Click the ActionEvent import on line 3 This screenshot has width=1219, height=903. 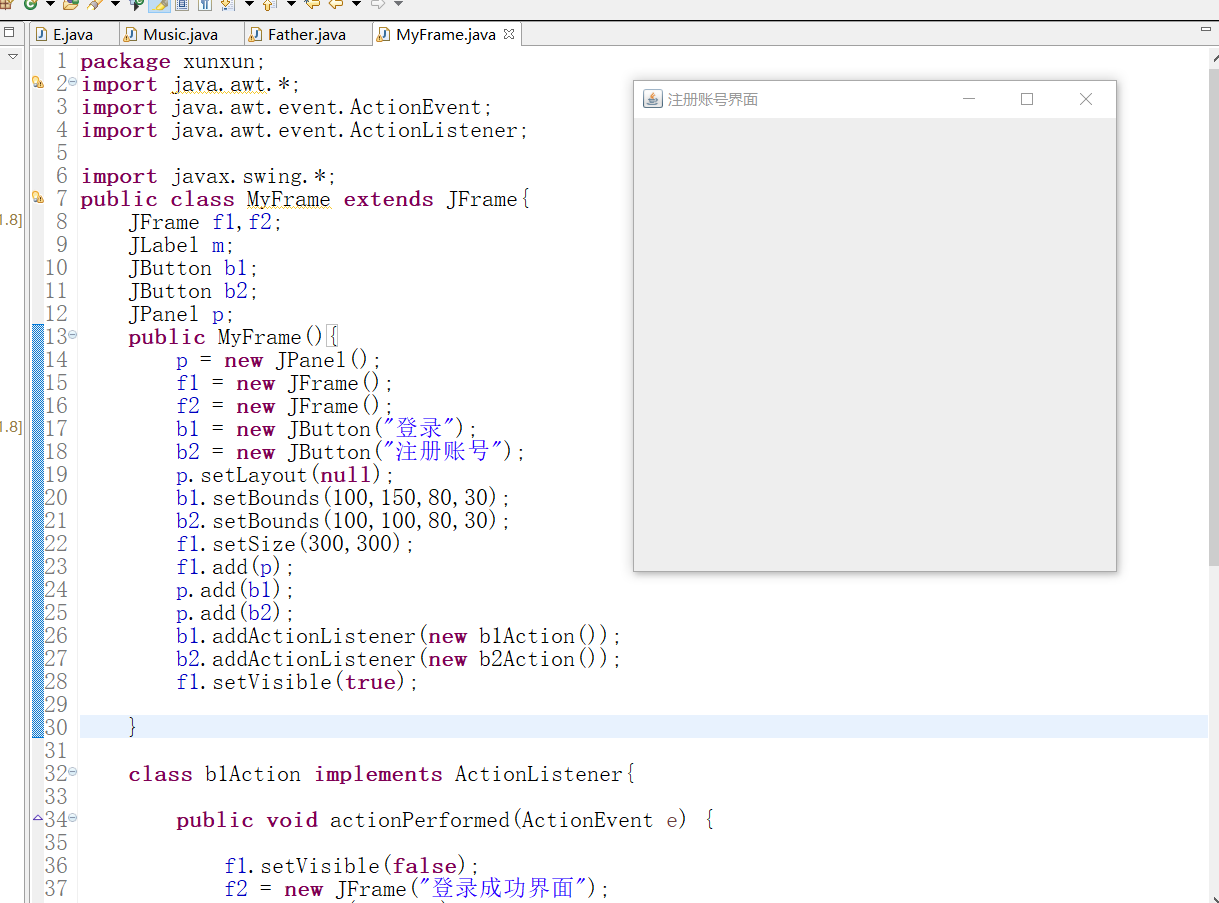287,107
